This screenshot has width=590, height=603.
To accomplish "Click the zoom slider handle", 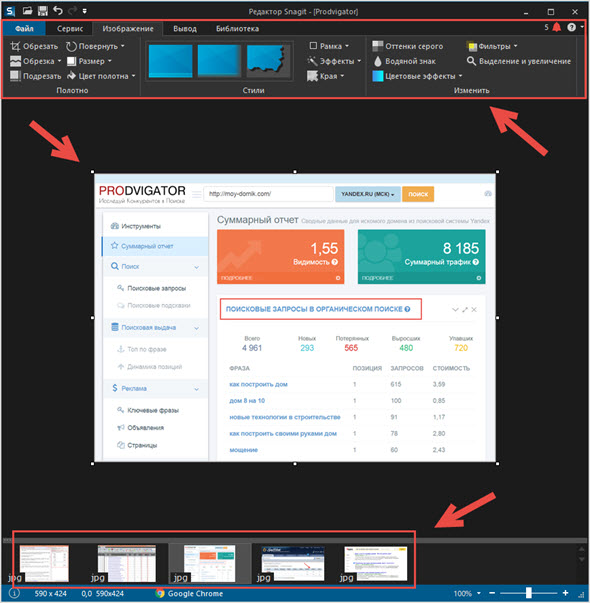I will pos(529,593).
